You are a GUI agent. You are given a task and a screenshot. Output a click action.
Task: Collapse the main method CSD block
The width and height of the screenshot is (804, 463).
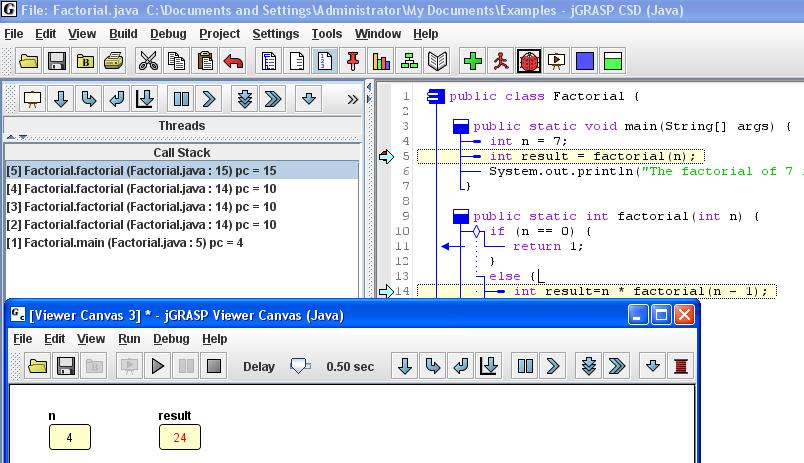coord(461,126)
